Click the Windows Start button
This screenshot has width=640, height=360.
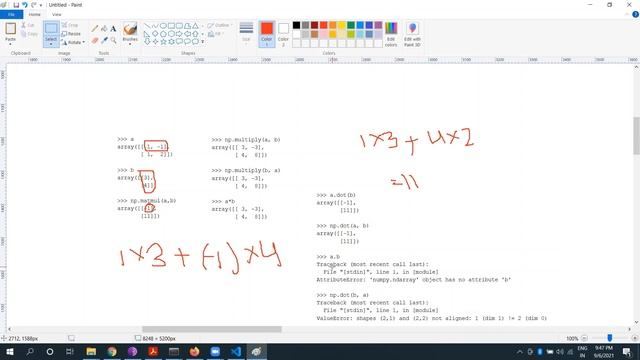click(9, 351)
